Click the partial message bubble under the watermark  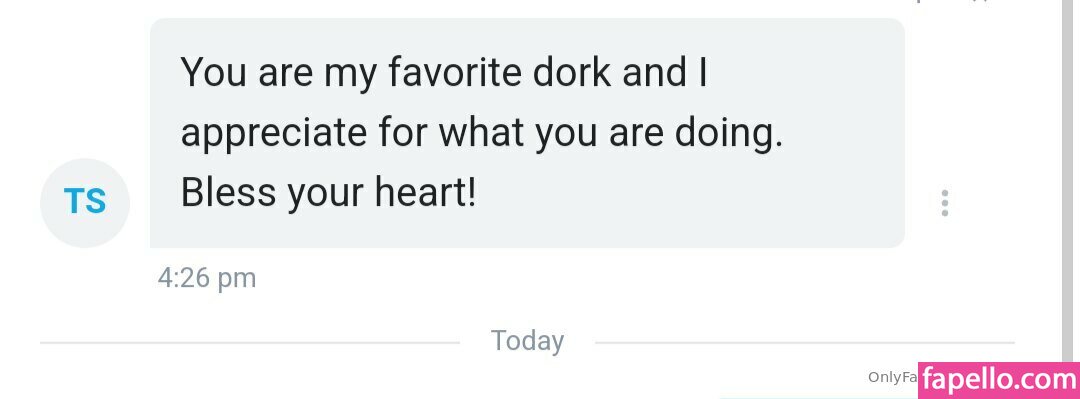pos(818,398)
